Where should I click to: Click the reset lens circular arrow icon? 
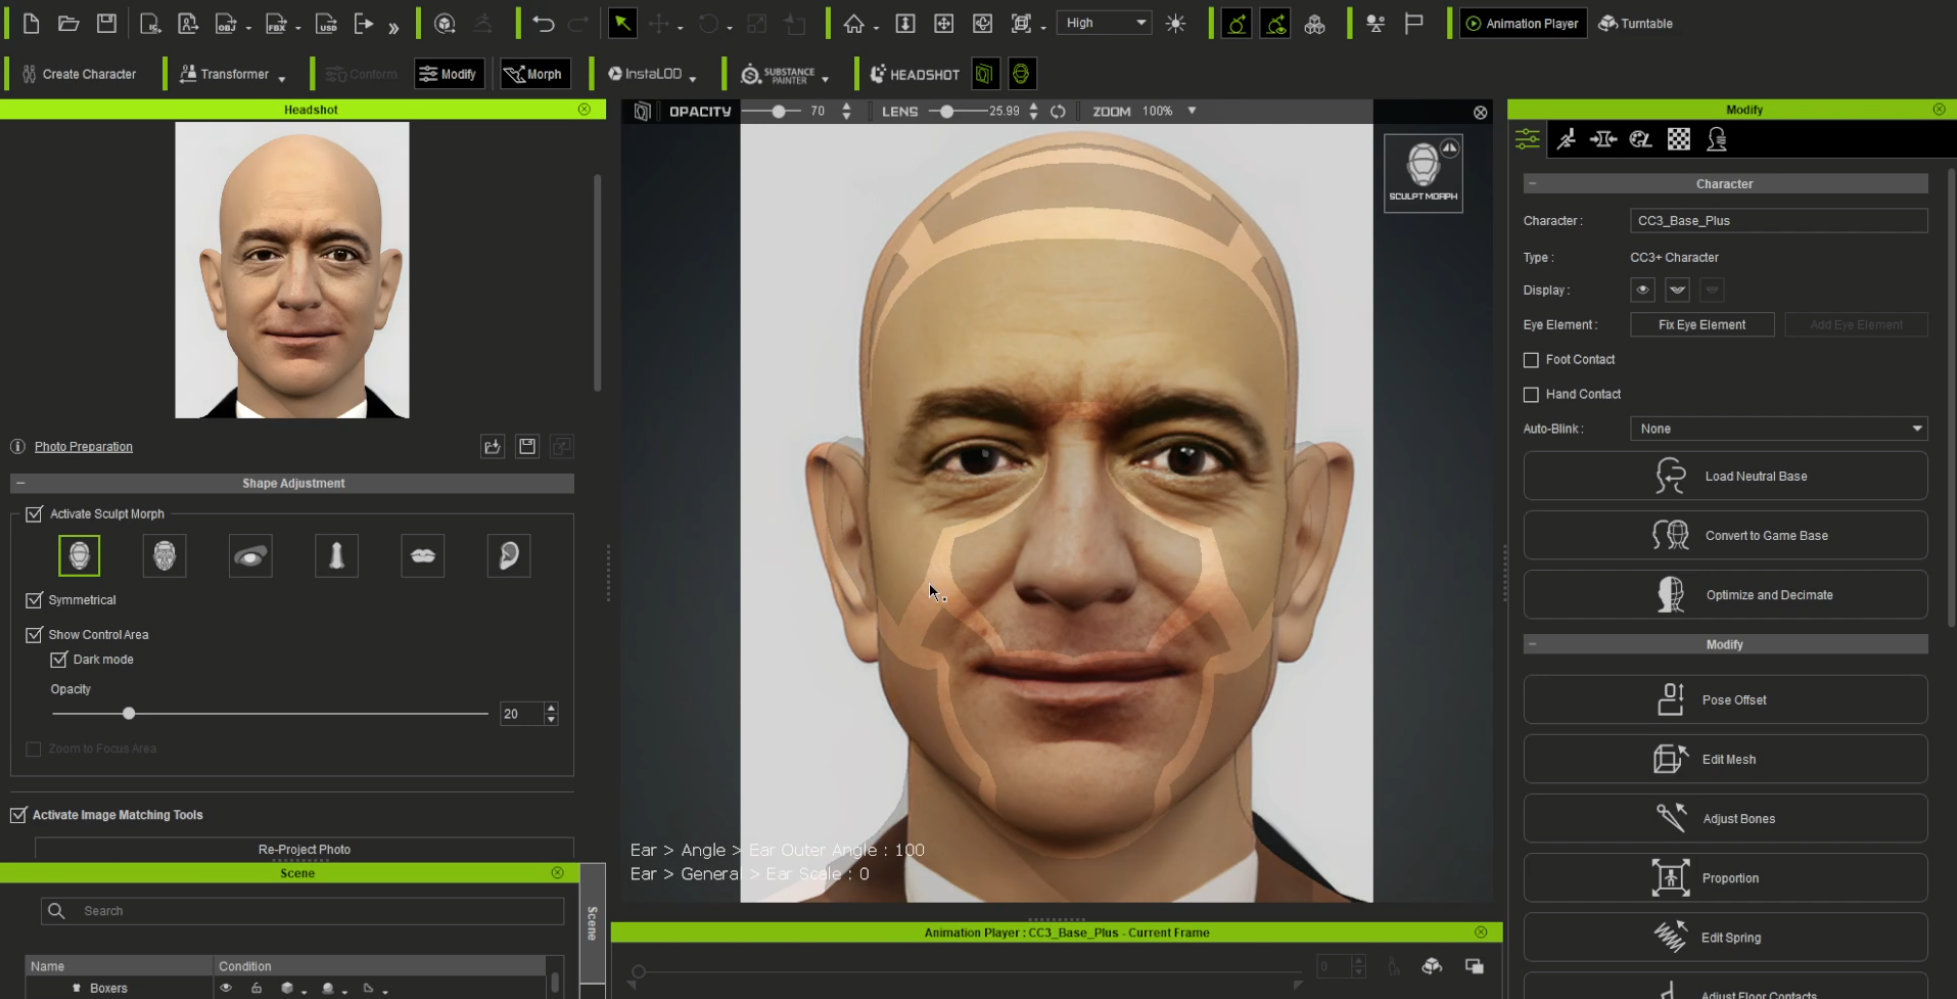pyautogui.click(x=1058, y=111)
